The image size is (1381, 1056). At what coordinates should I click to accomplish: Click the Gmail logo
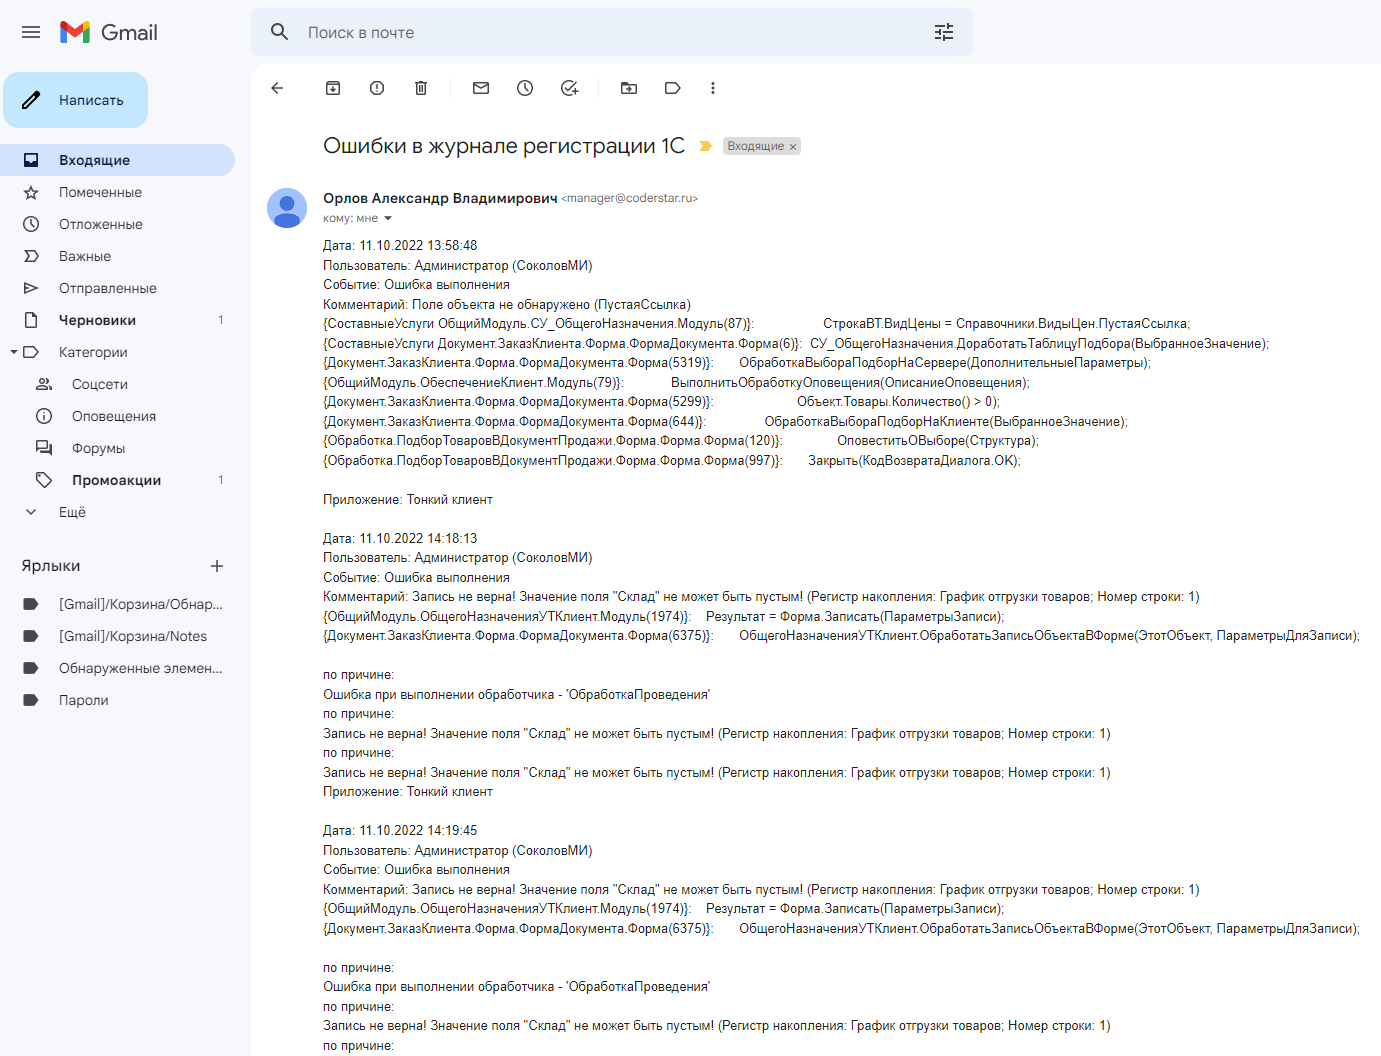click(109, 32)
